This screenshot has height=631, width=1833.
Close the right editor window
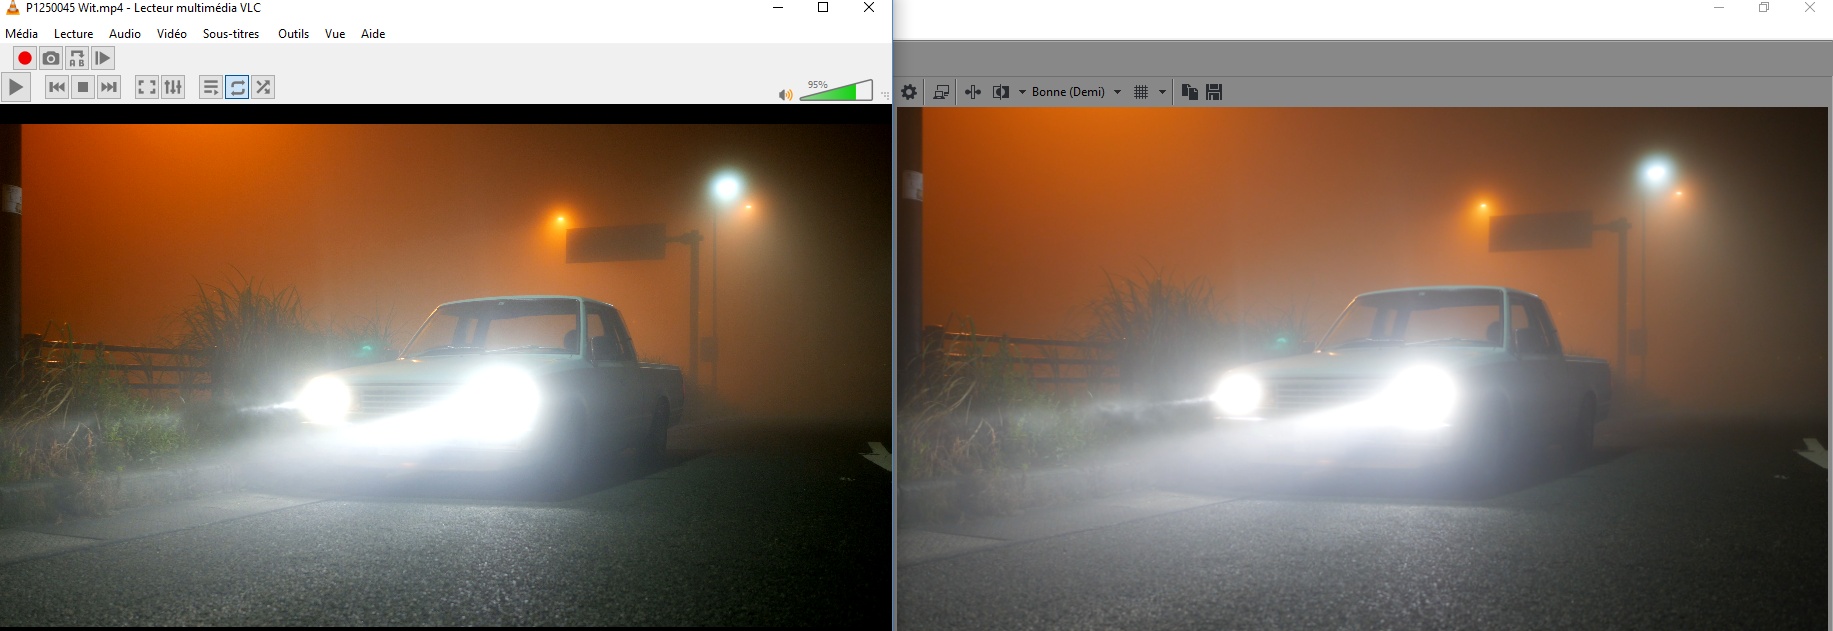coord(1810,8)
